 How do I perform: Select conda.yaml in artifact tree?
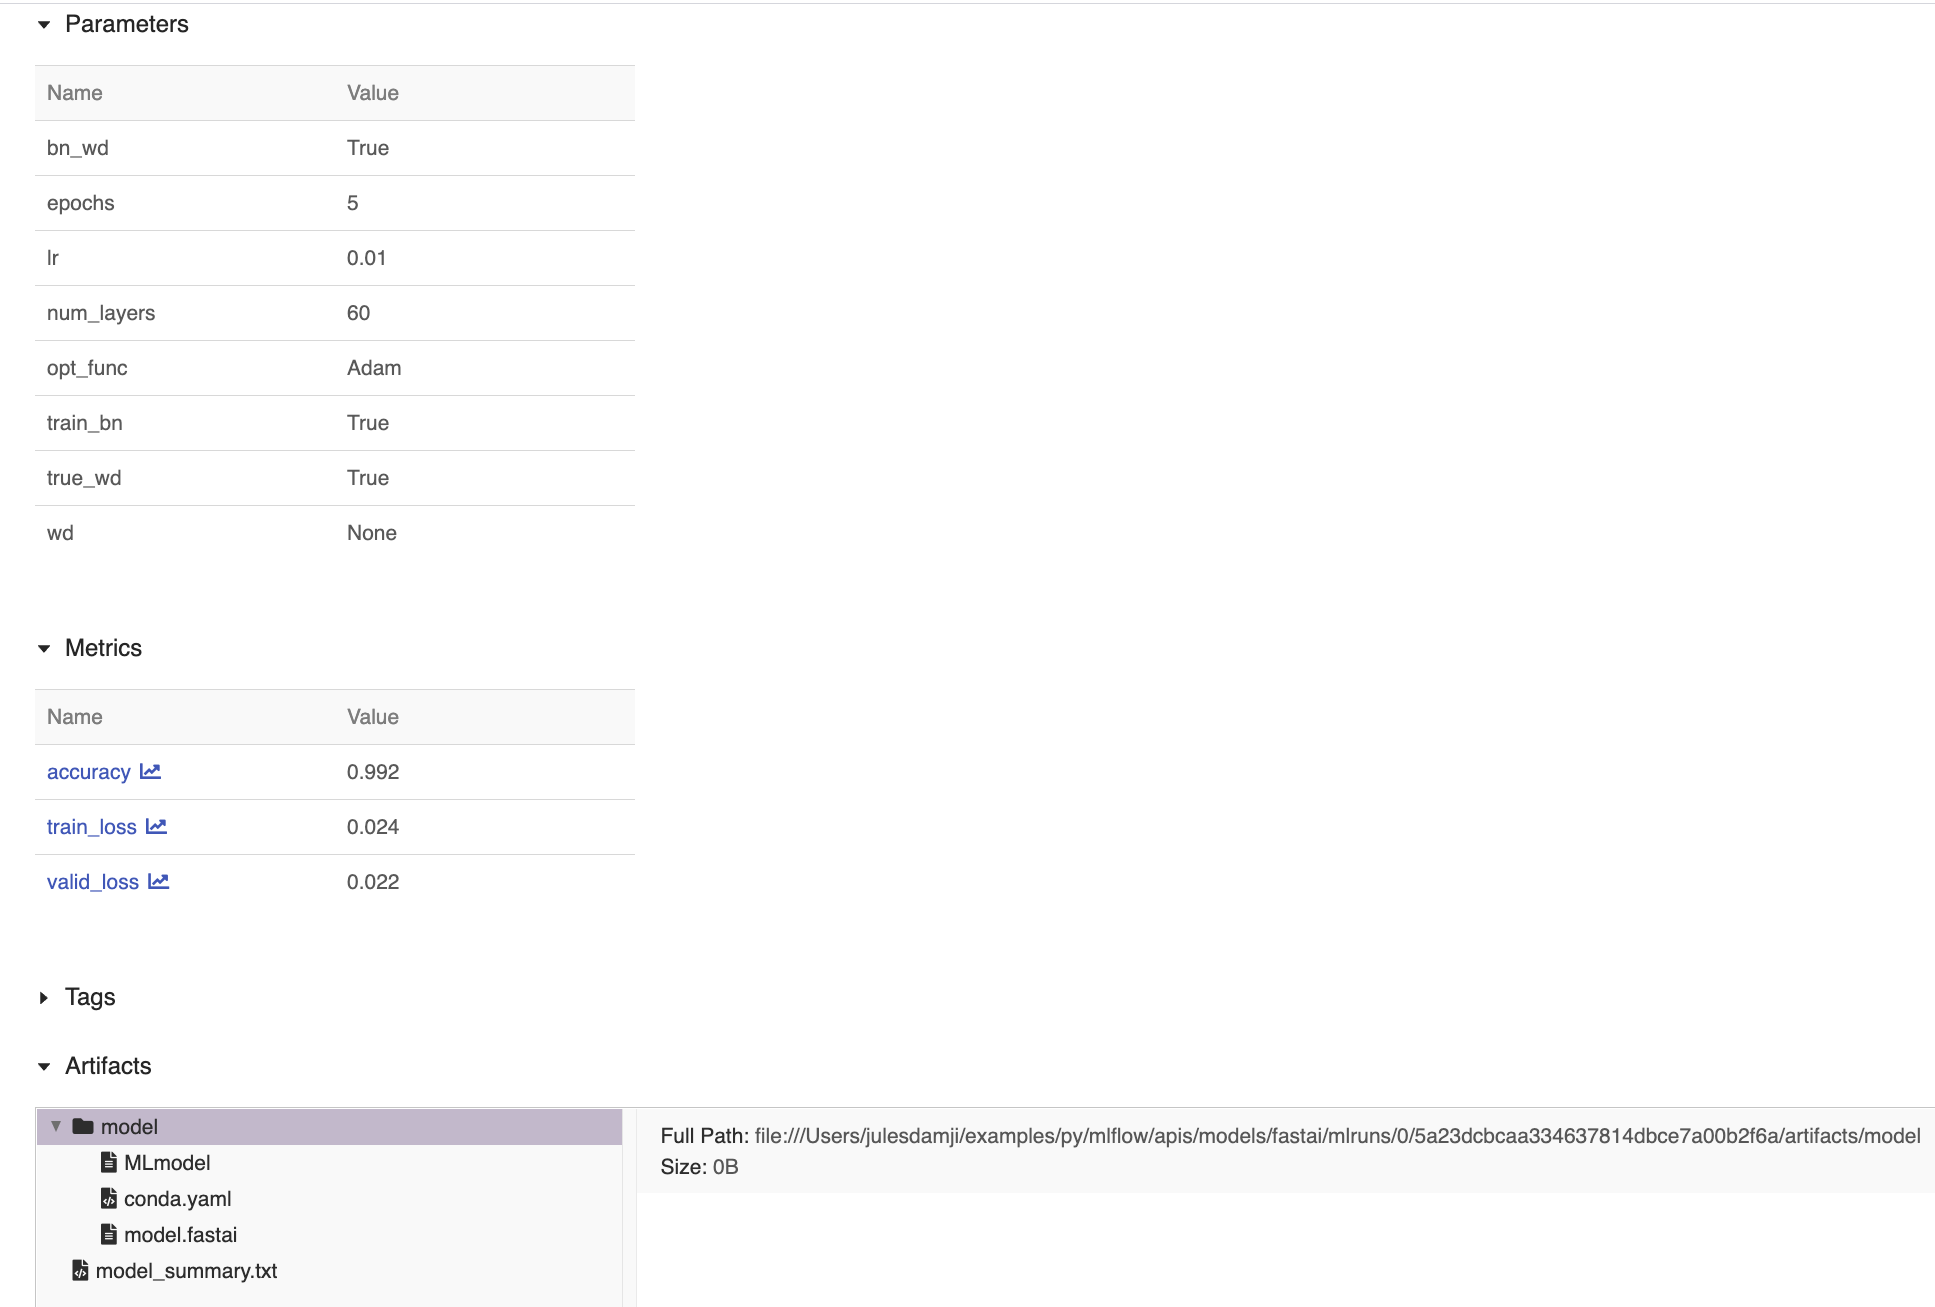(x=177, y=1198)
